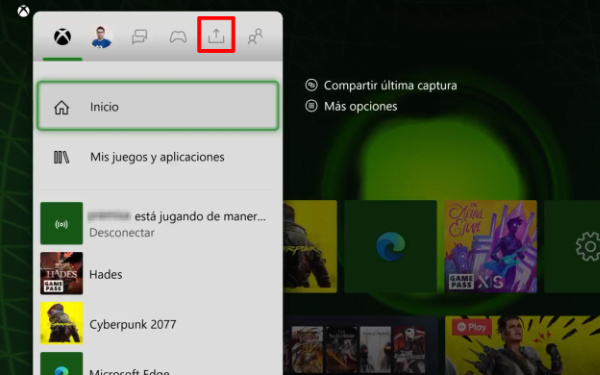Viewport: 600px width, 375px height.
Task: Open the Xbox home guide tab
Action: coord(62,37)
